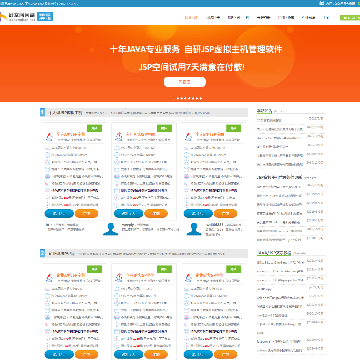The width and height of the screenshot is (360, 360).
Task: Select the orange highlighted navigation item
Action: (x=191, y=17)
